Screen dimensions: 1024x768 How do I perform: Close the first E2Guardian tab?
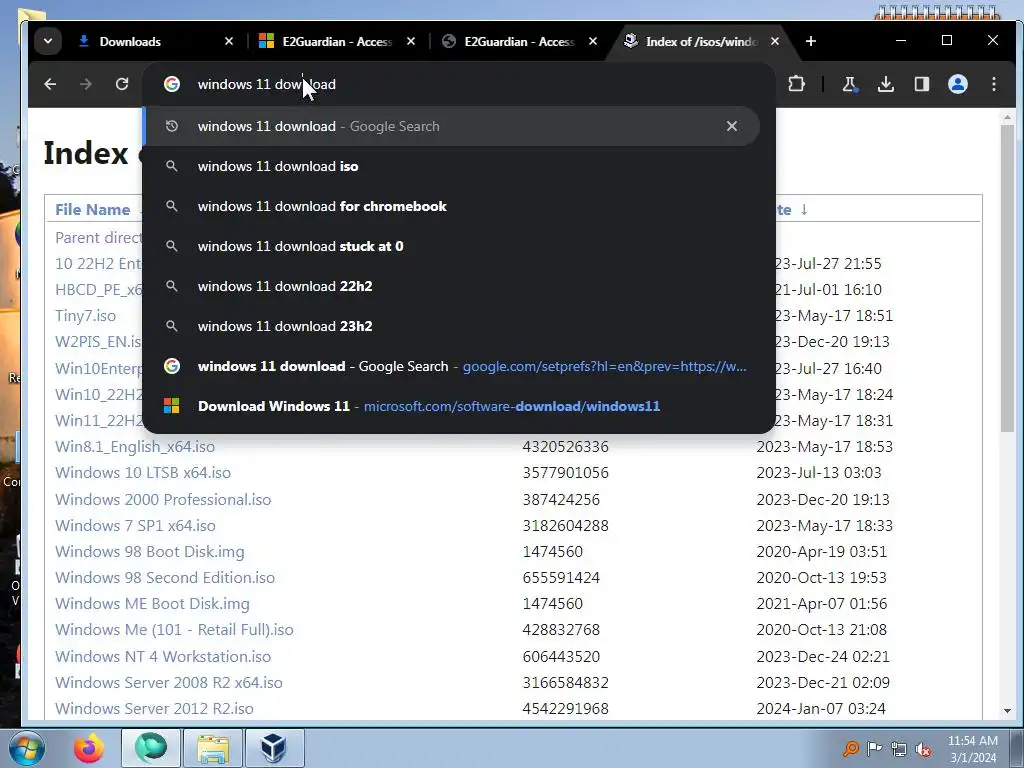pos(411,41)
